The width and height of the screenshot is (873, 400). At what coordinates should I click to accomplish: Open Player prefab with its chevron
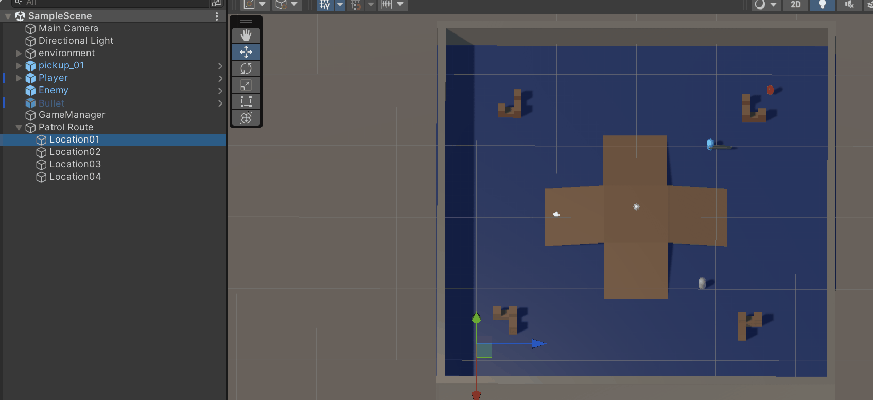(x=220, y=79)
